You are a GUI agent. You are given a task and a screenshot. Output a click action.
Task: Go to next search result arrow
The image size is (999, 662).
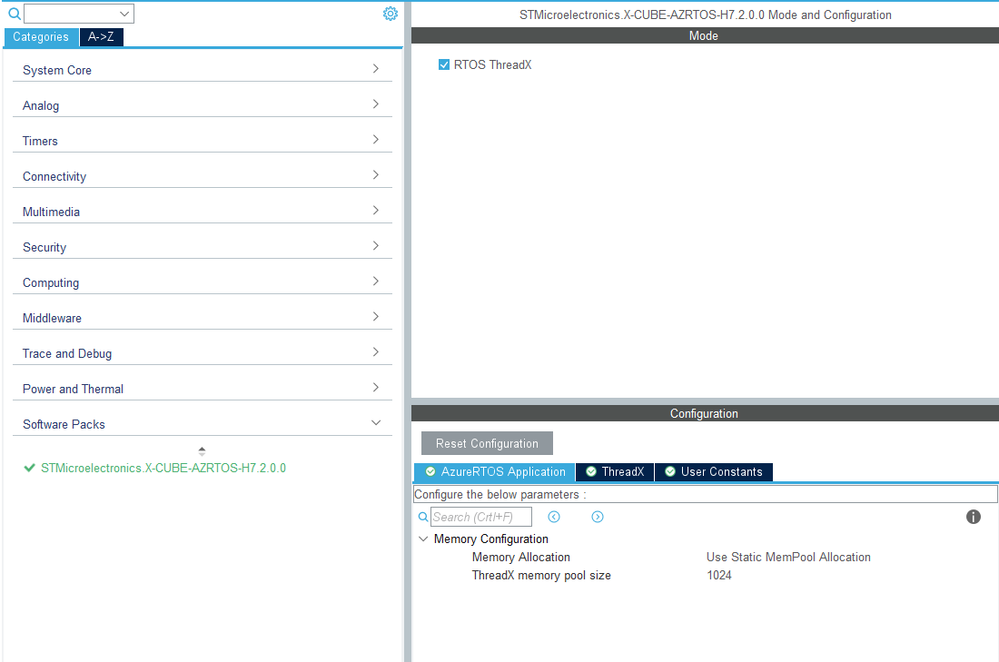[597, 517]
